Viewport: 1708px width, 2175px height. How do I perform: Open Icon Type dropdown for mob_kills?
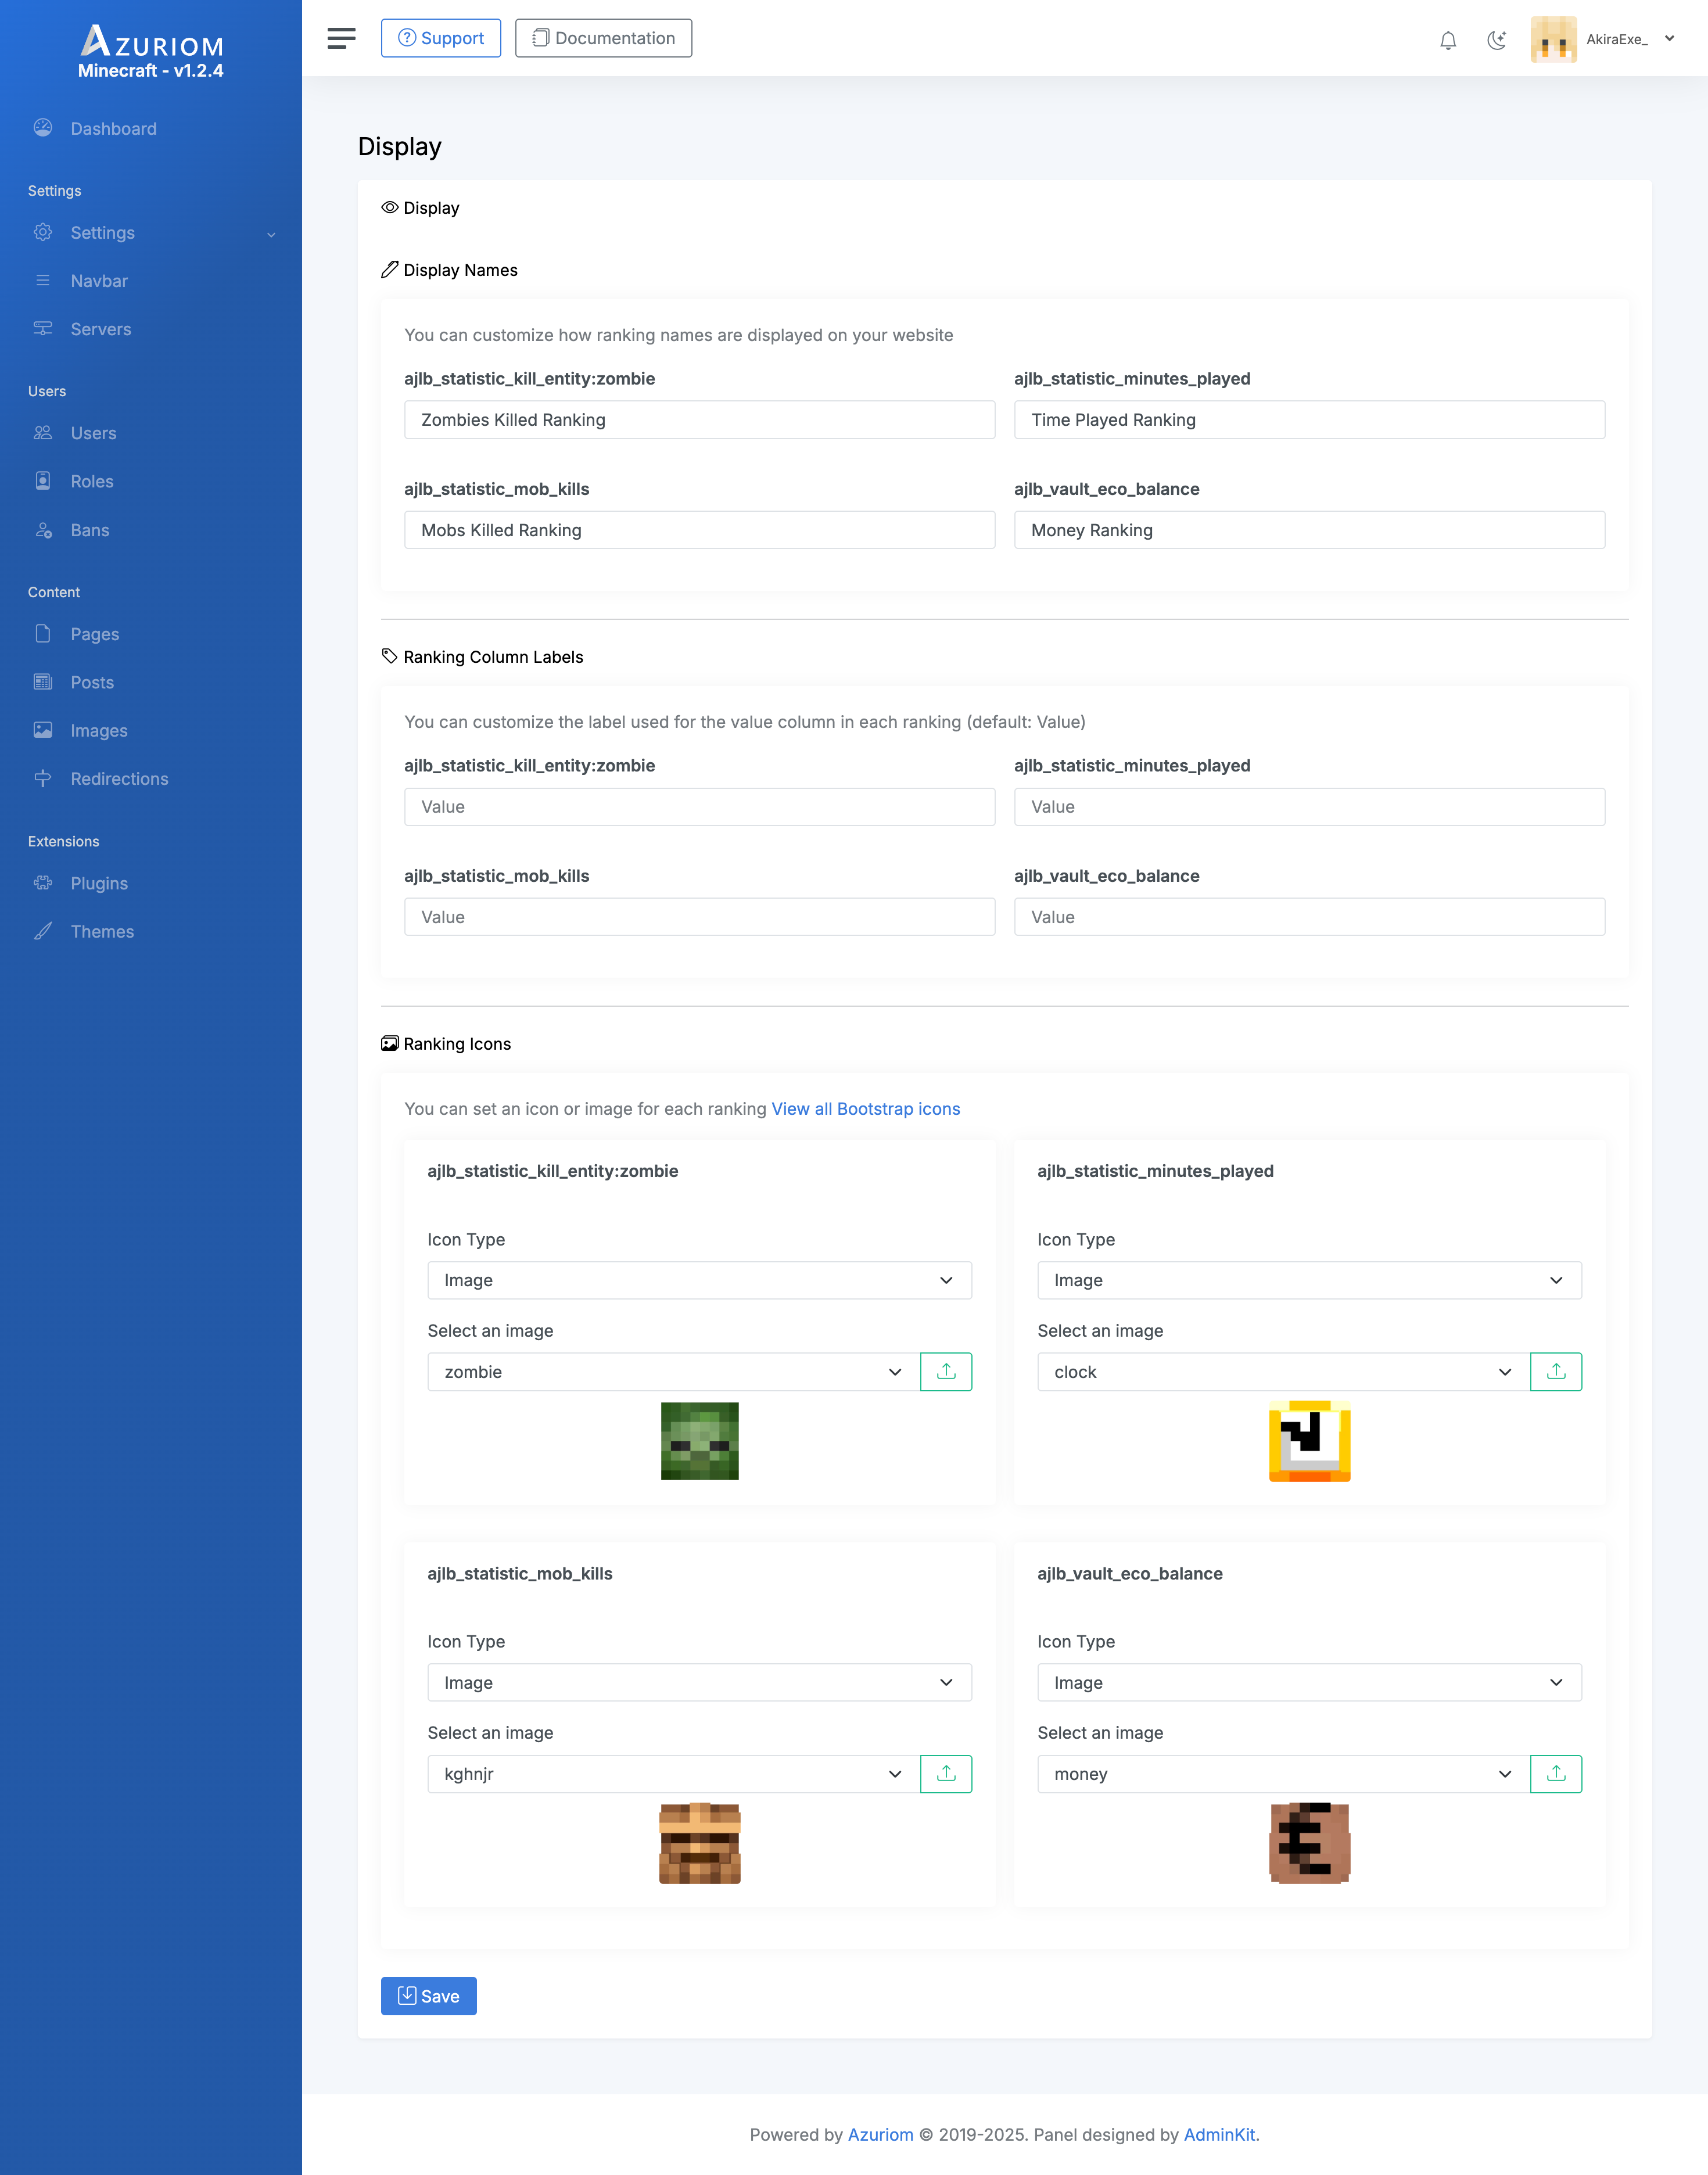[x=699, y=1683]
